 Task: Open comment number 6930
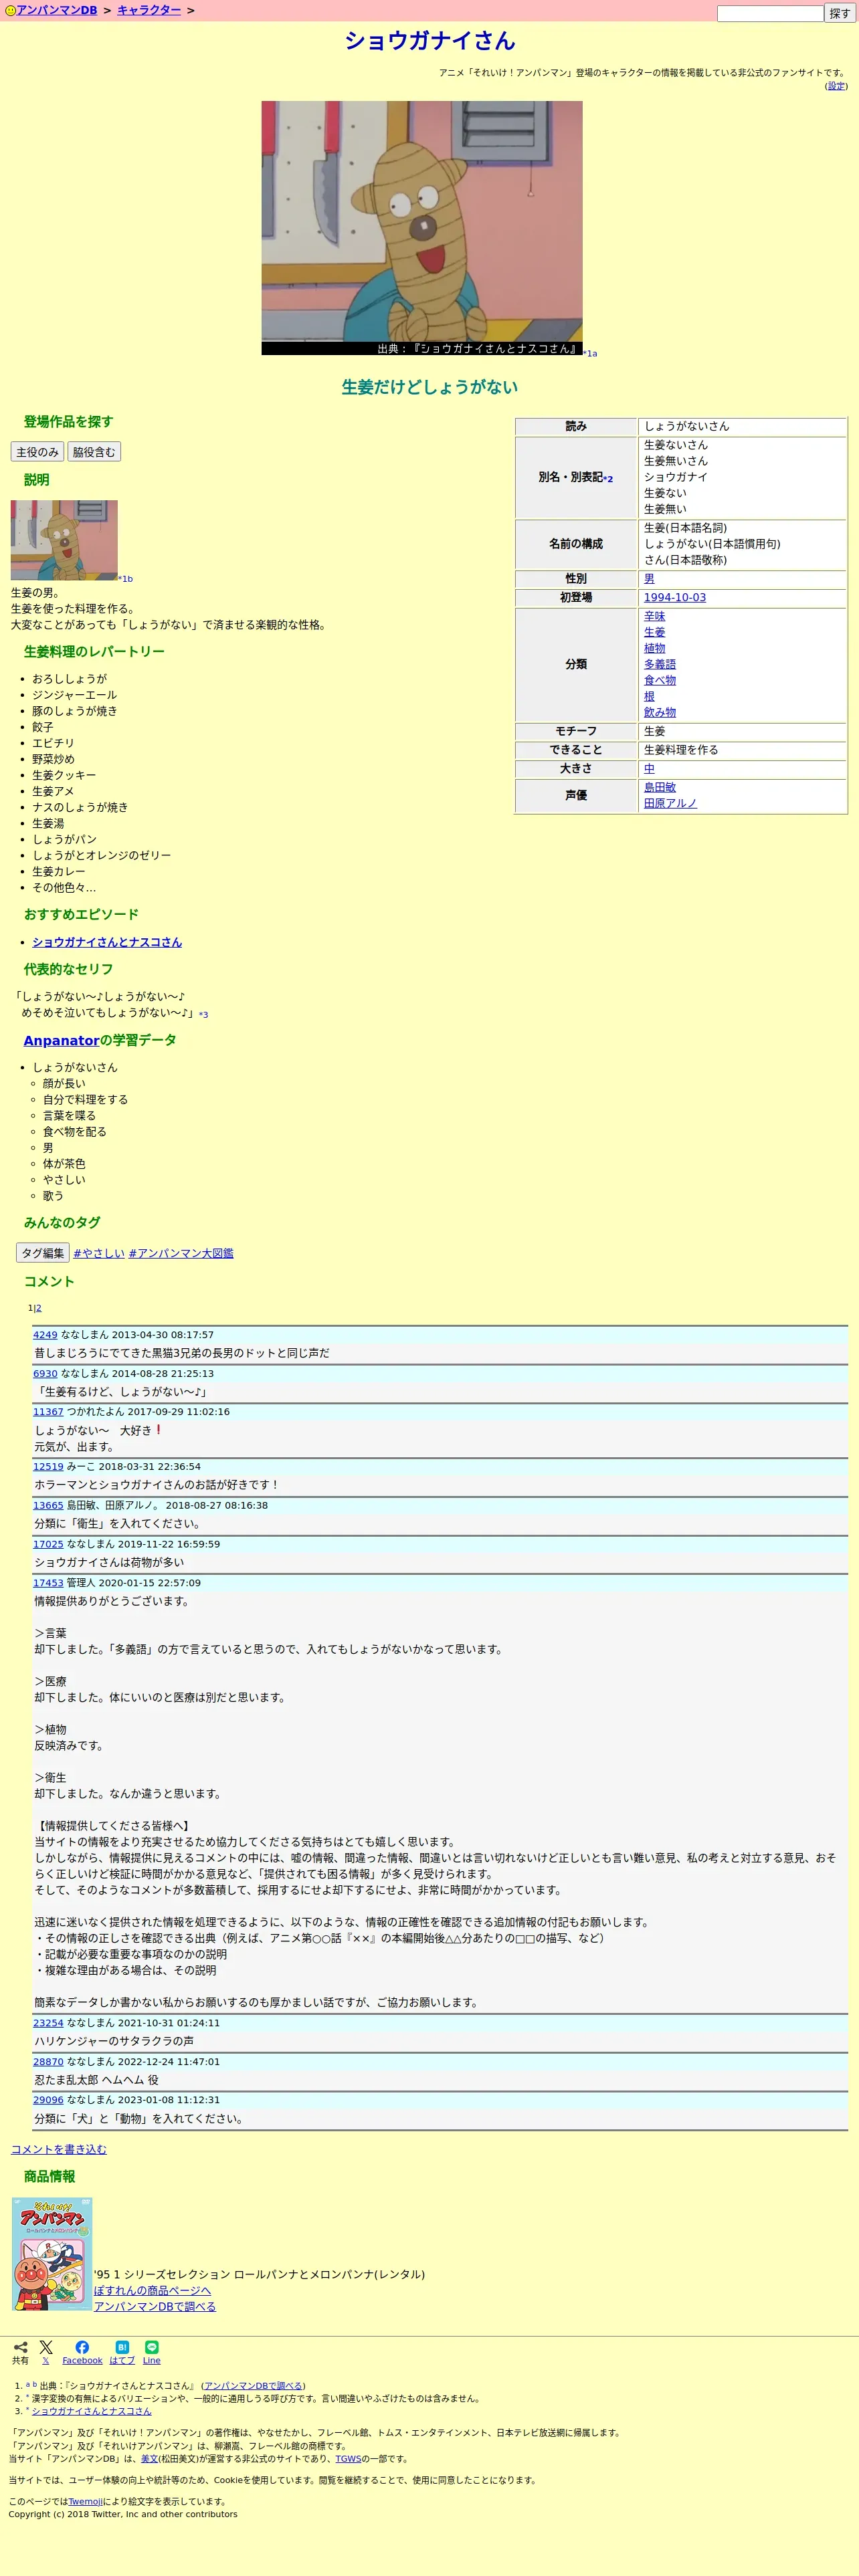(45, 1374)
